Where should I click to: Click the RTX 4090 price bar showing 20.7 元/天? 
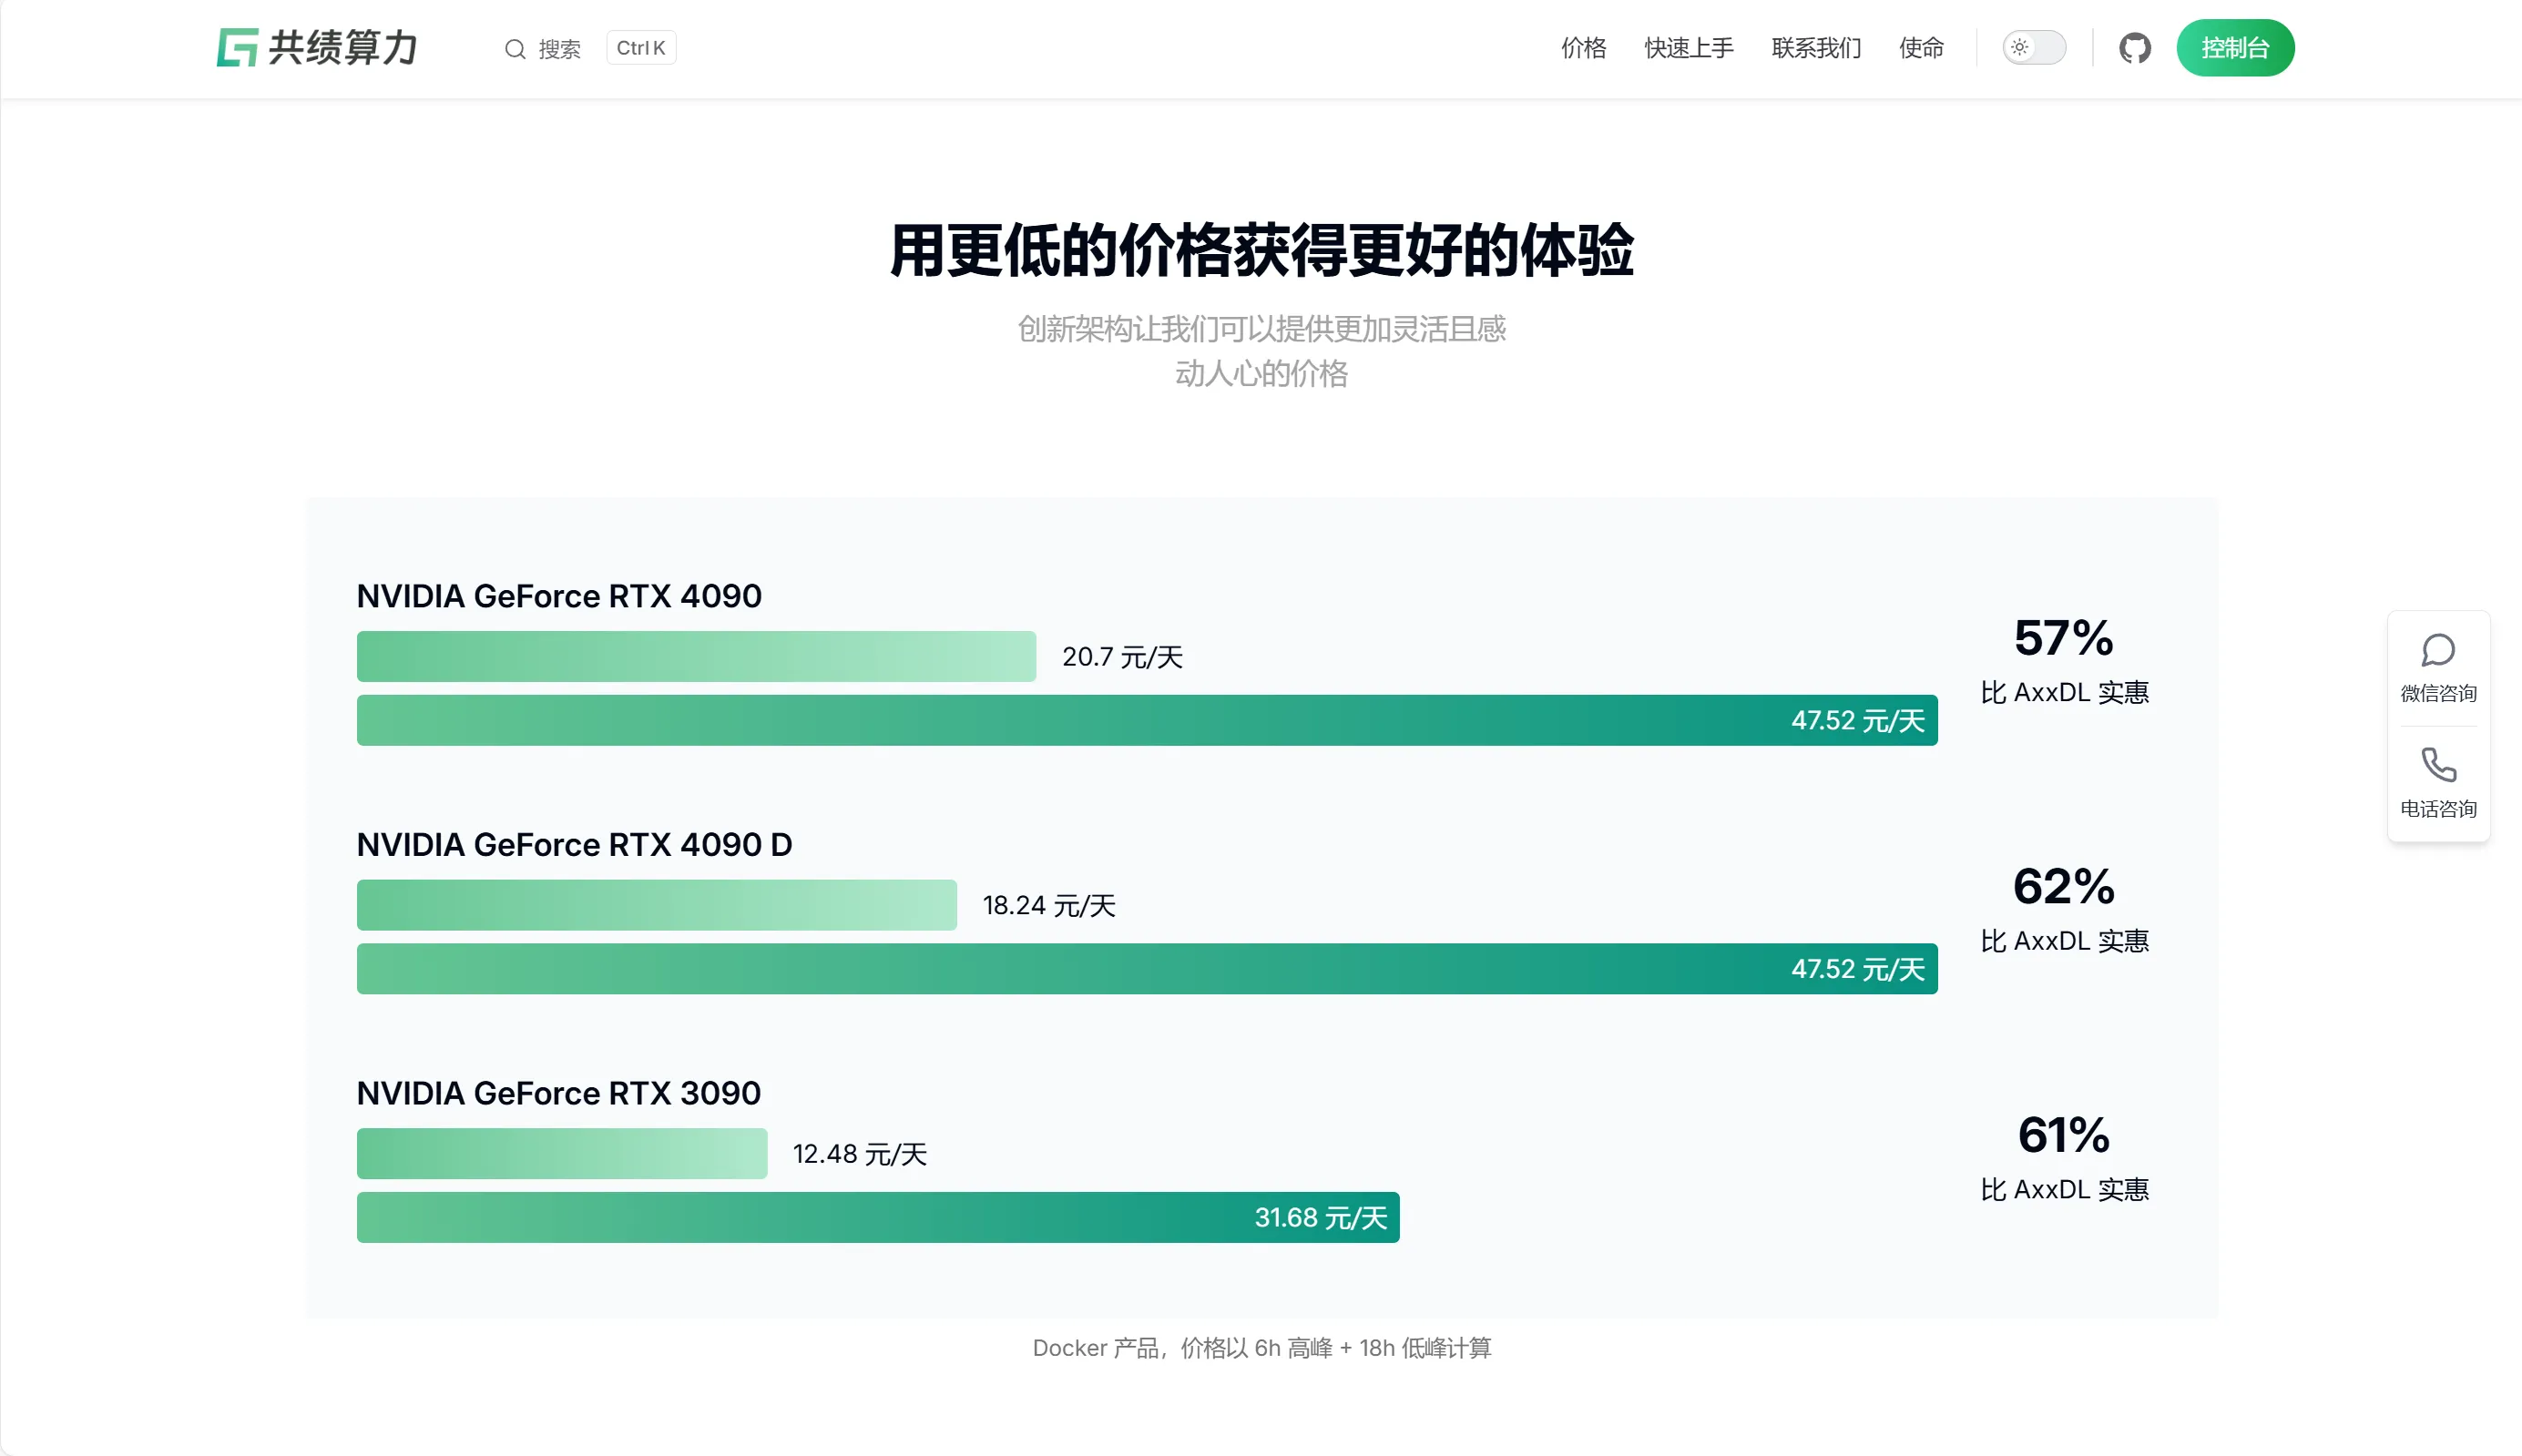point(696,657)
